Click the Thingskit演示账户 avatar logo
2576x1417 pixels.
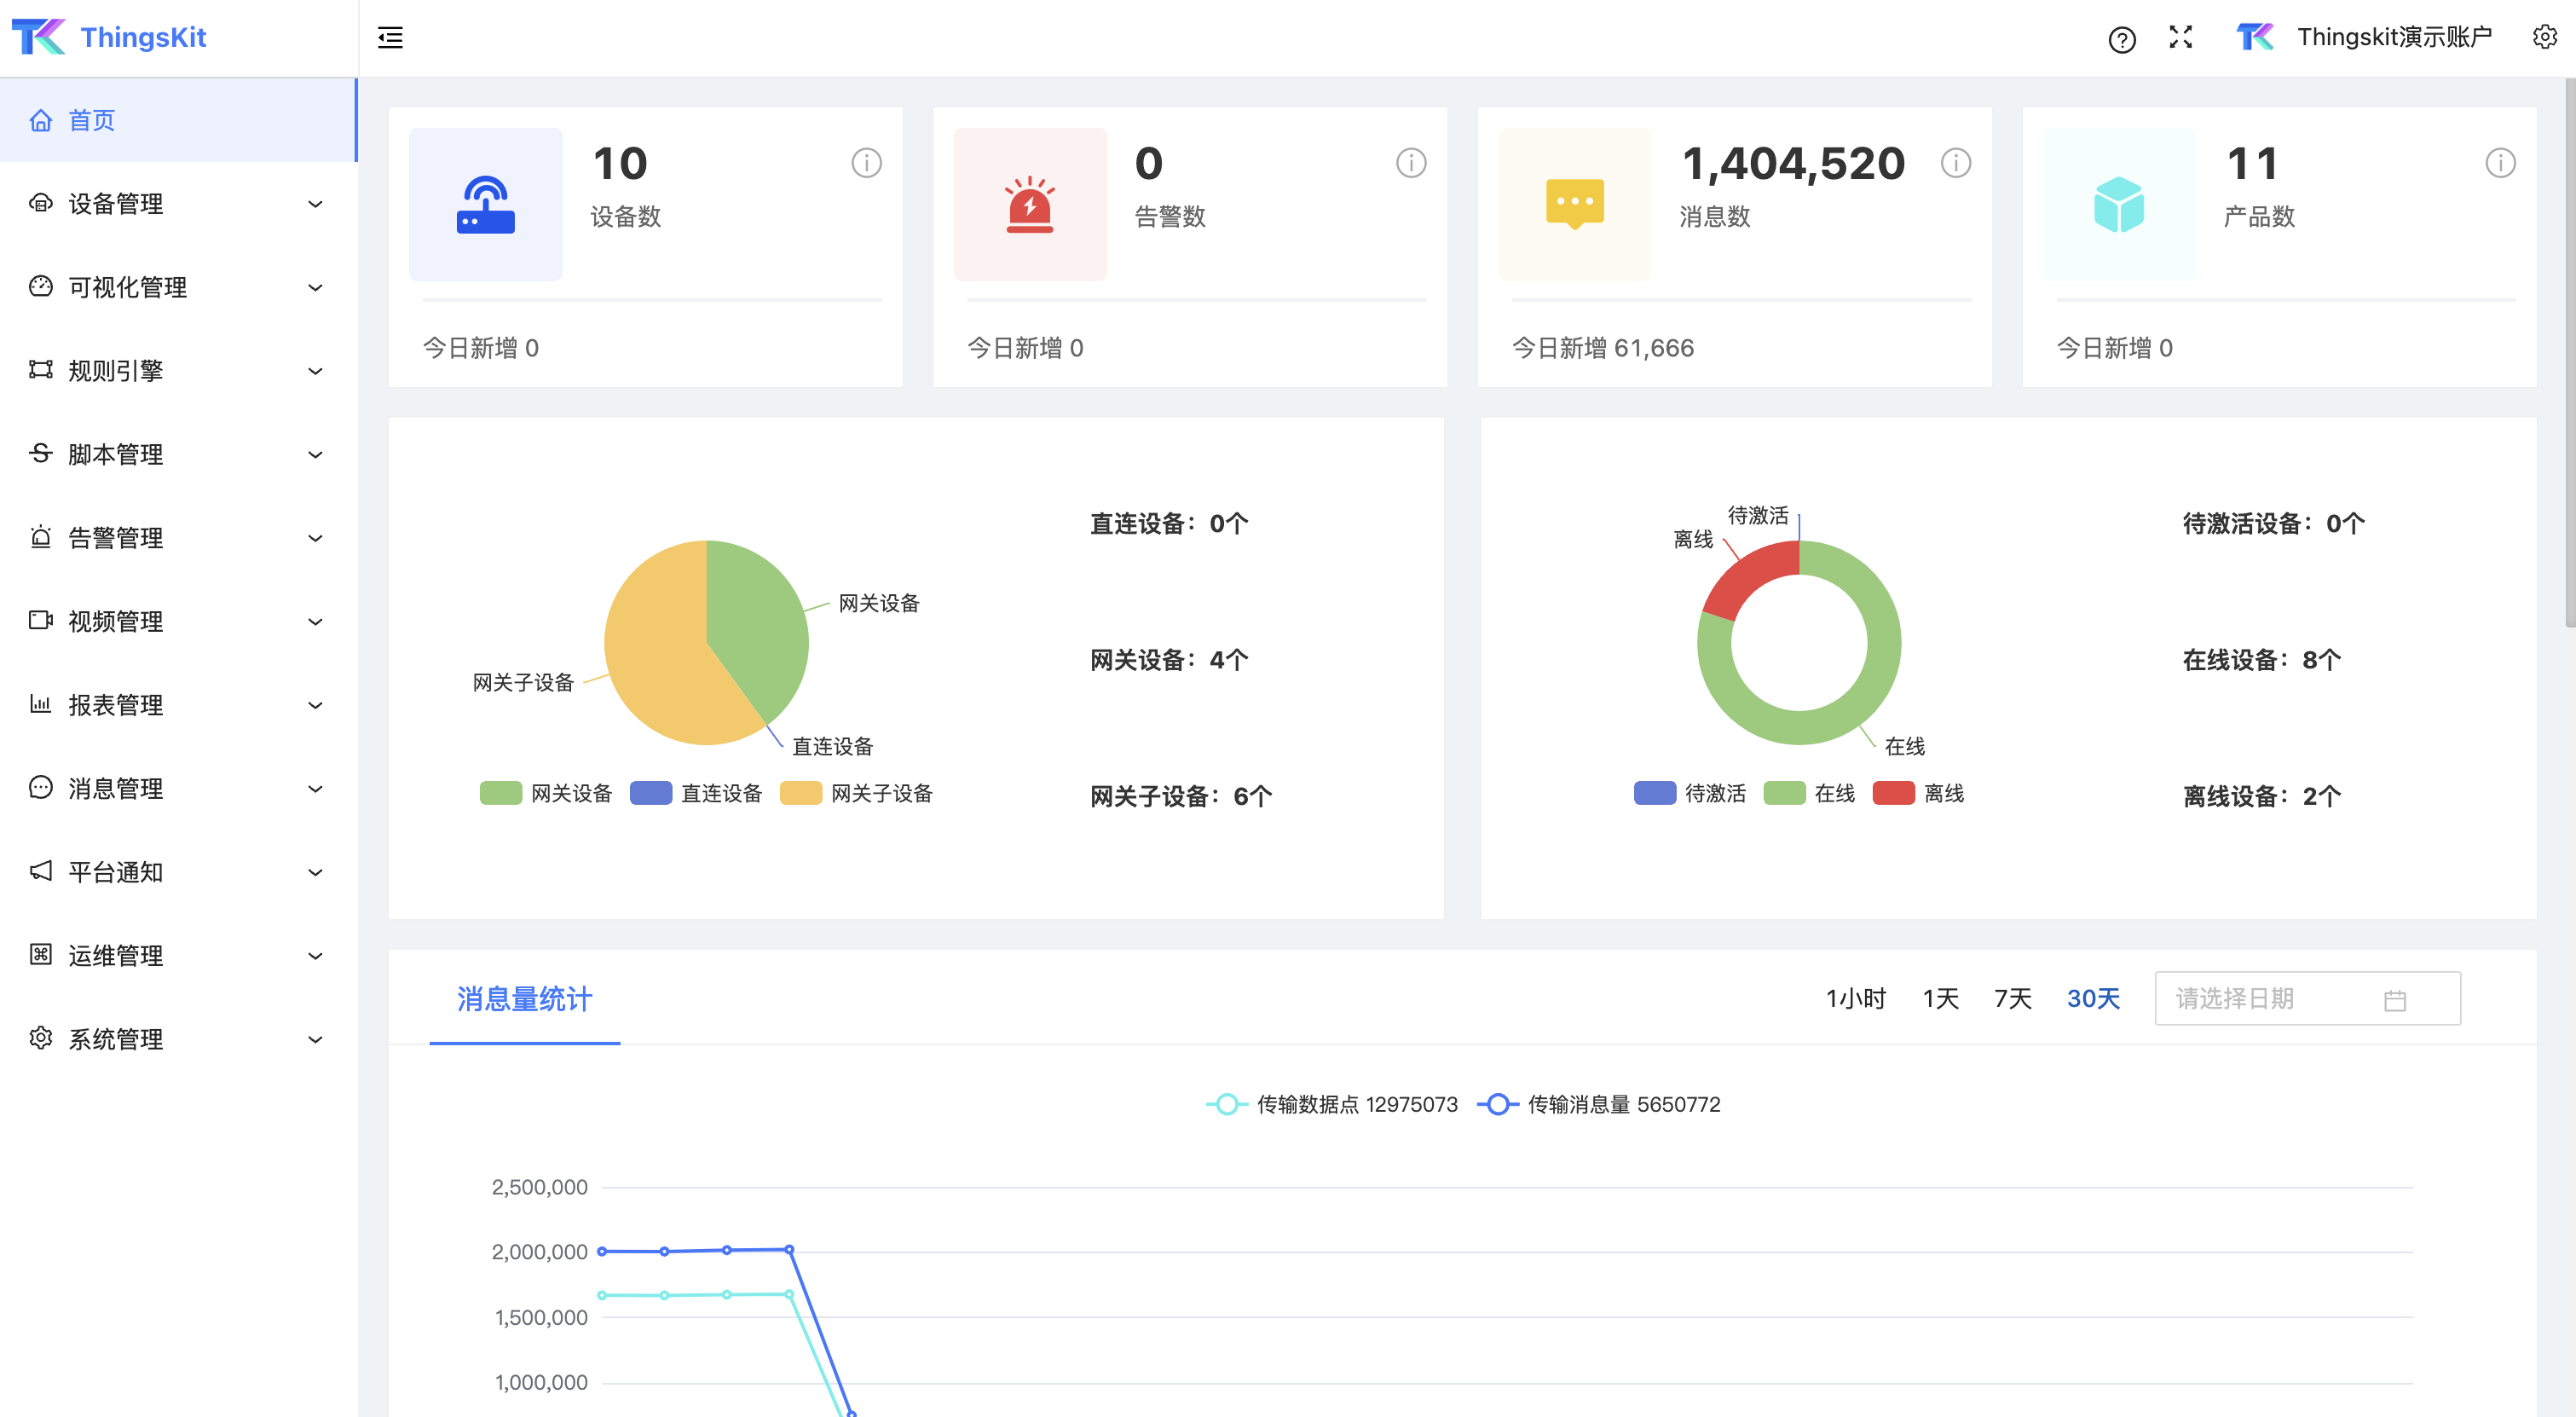tap(2254, 37)
